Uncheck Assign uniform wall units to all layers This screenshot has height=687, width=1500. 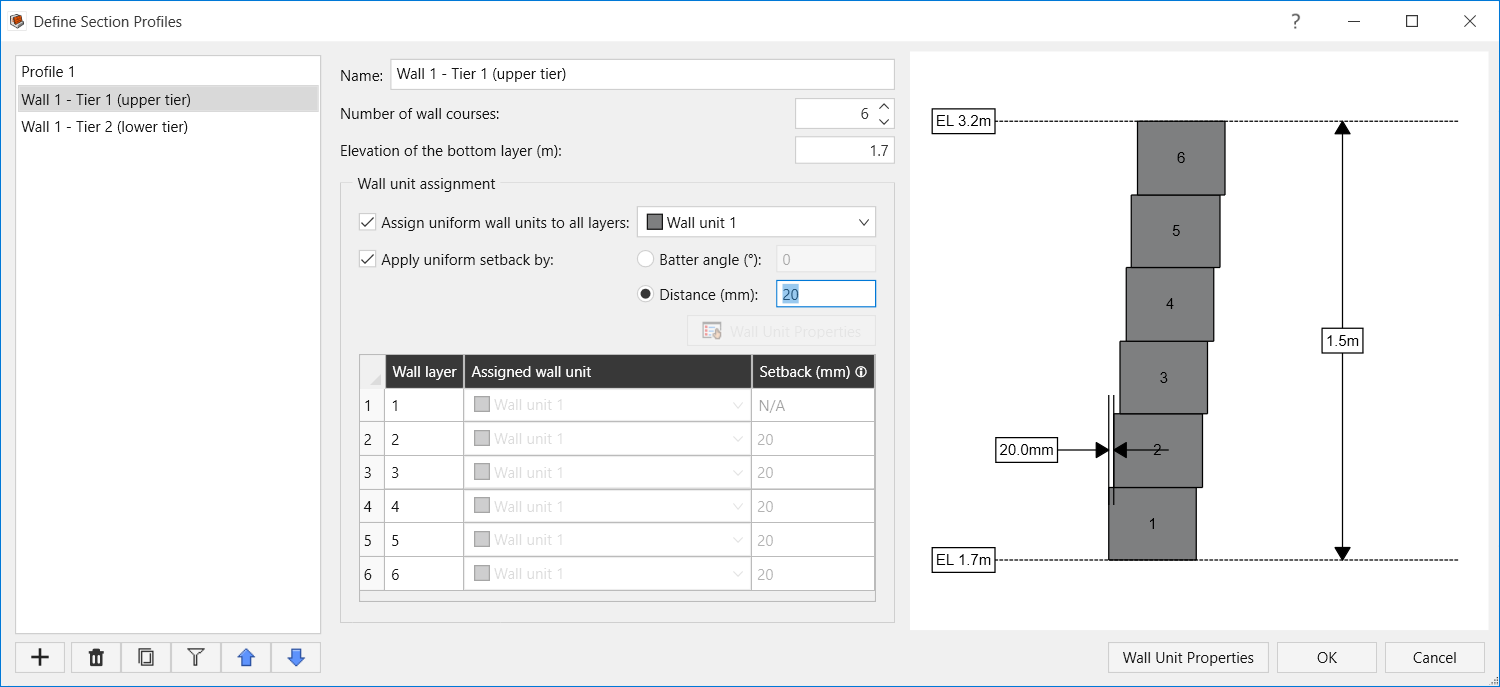[367, 222]
